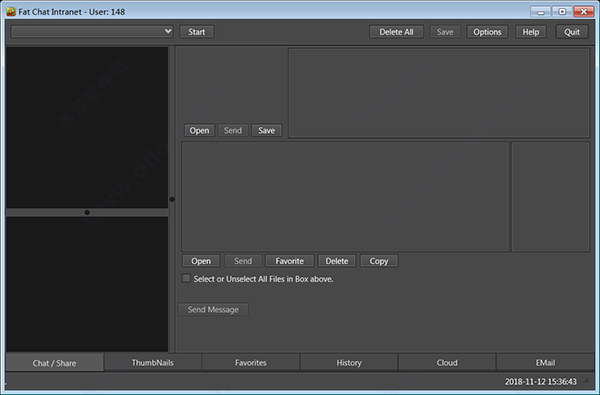Click the upper Send button next to Save
The height and width of the screenshot is (395, 600).
233,131
